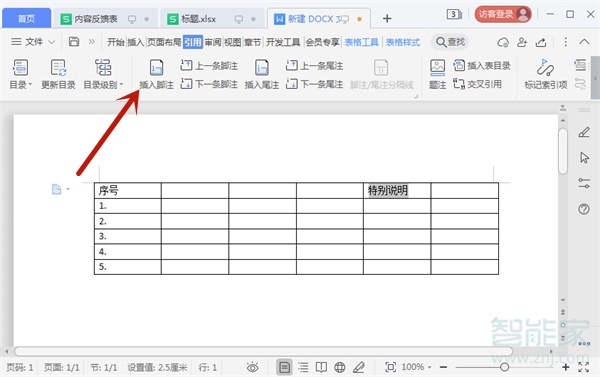This screenshot has height=377, width=600.
Task: Click the share export icon
Action: pos(541,42)
